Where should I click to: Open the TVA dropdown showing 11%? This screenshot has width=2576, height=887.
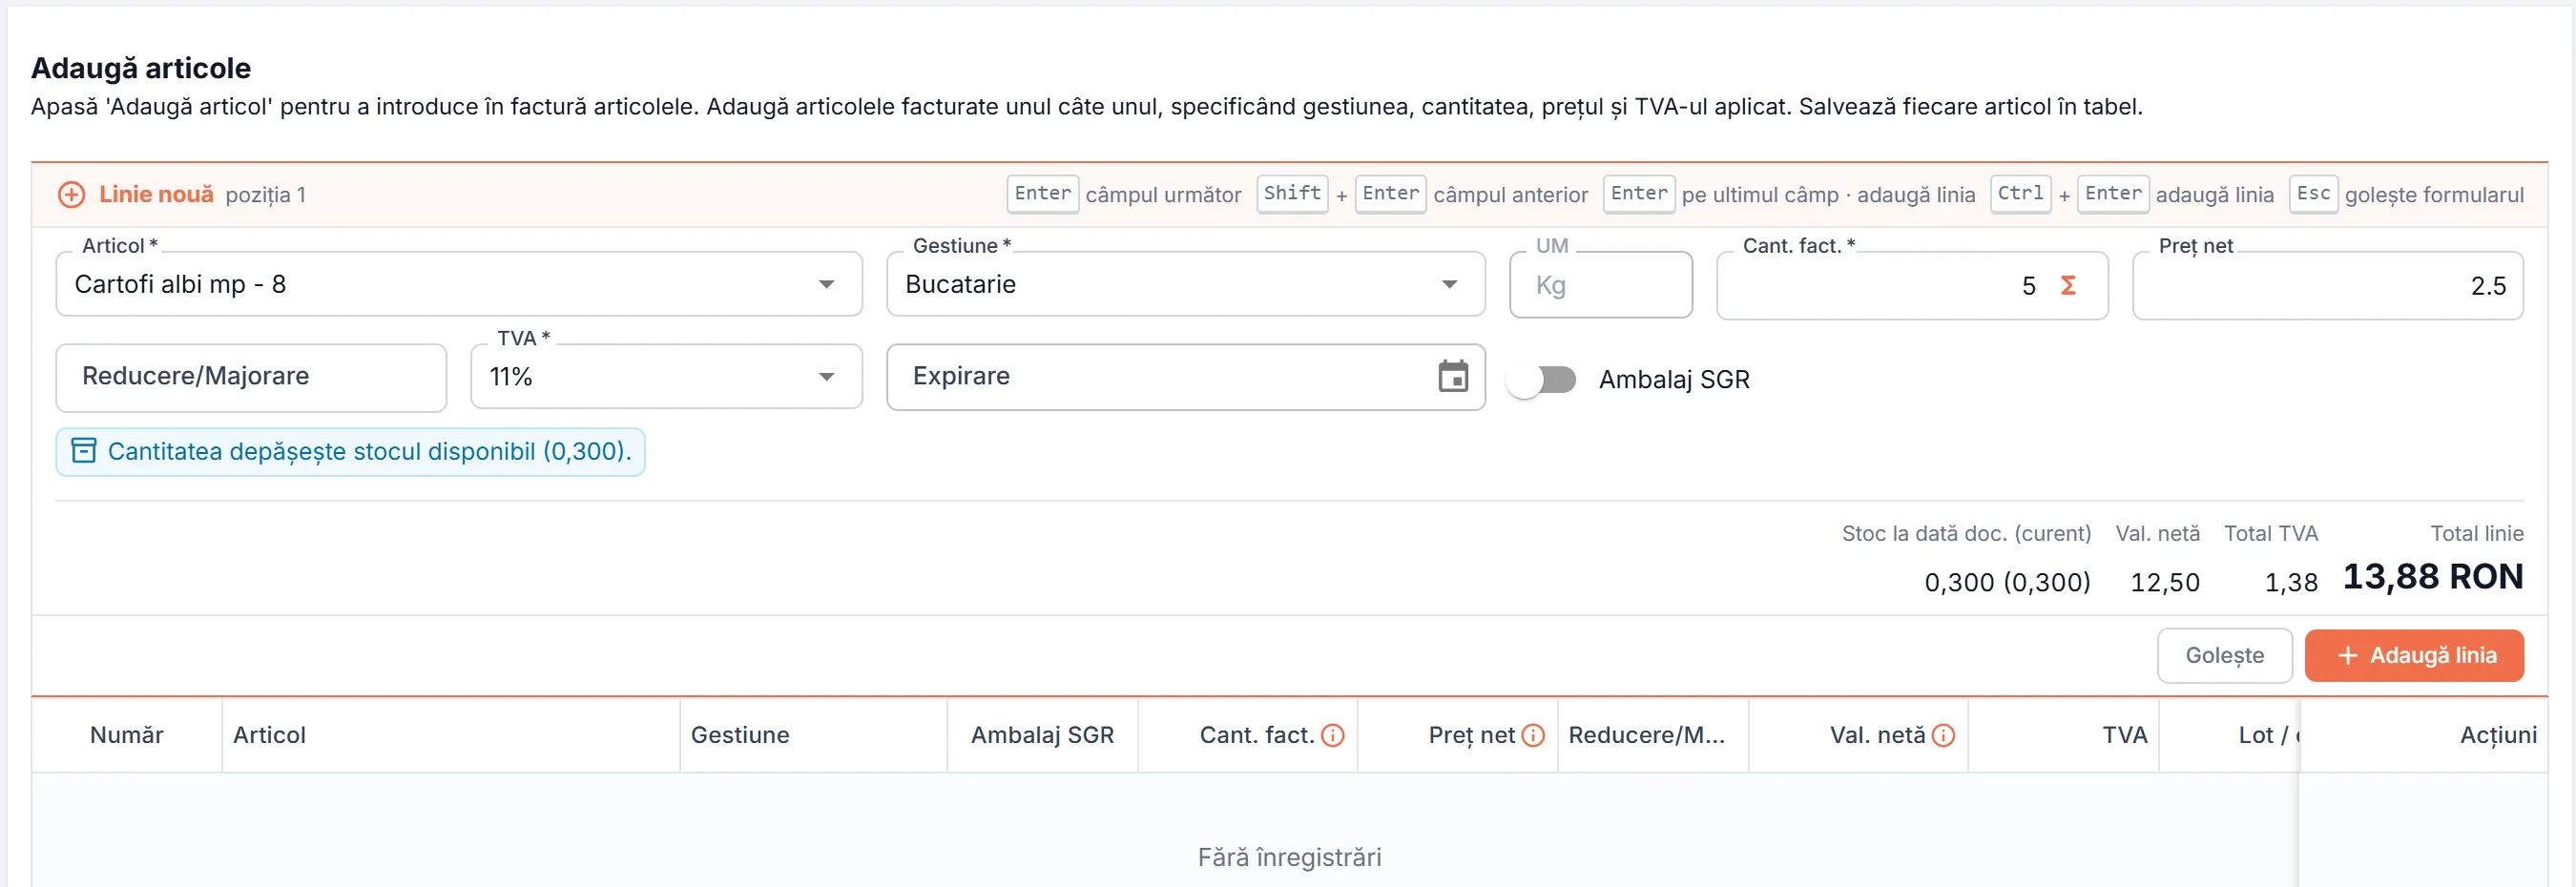coord(666,377)
